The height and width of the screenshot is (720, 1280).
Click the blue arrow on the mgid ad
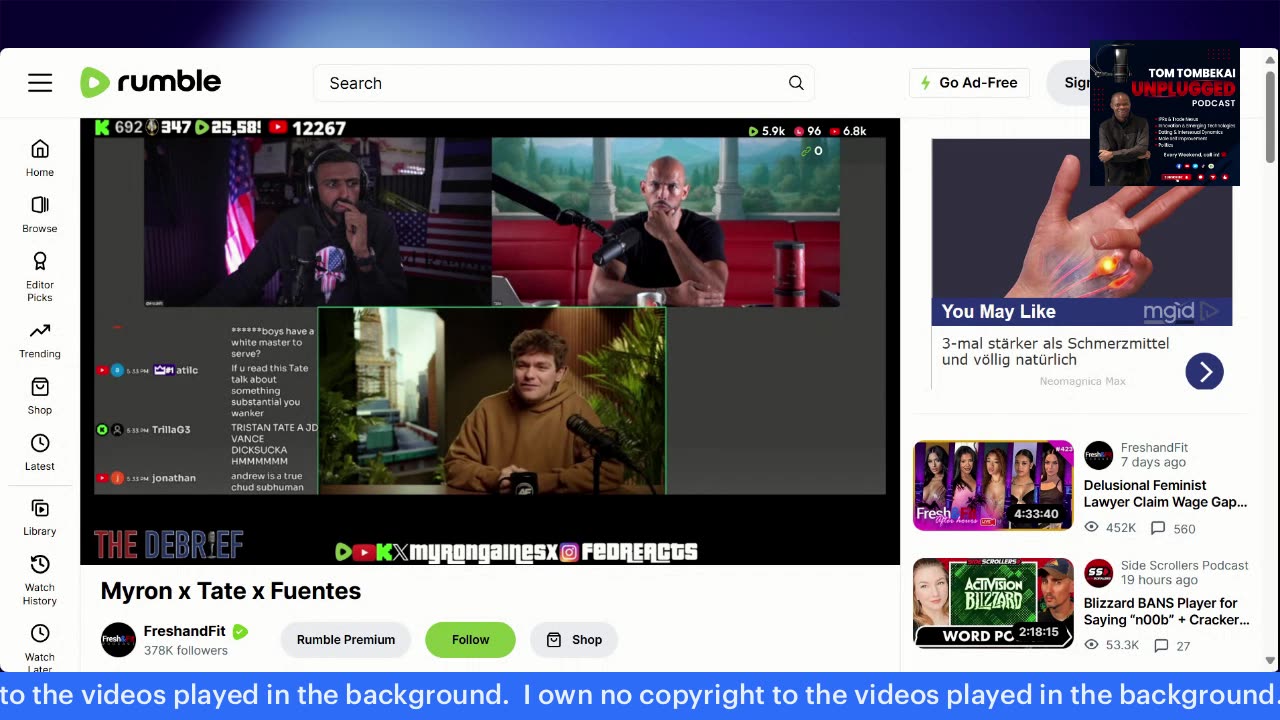(x=1204, y=372)
